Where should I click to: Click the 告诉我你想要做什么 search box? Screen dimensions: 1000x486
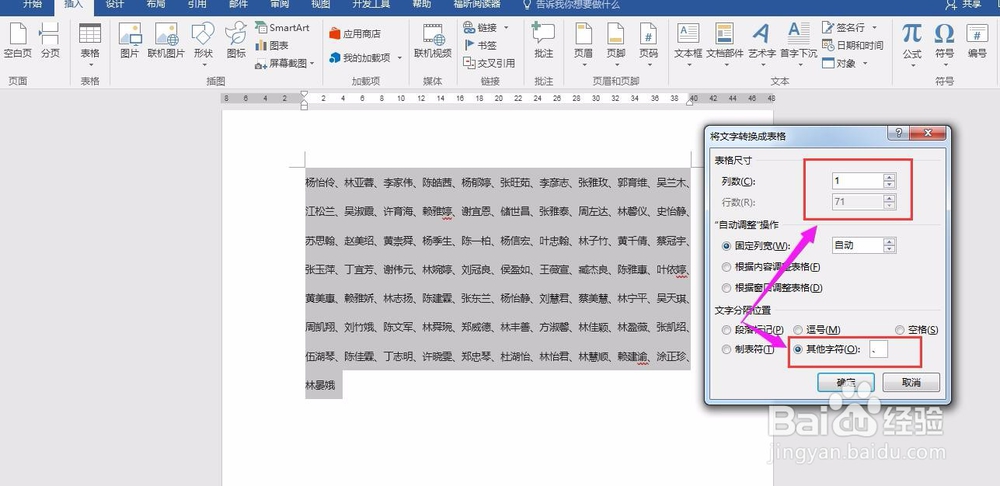pos(570,4)
